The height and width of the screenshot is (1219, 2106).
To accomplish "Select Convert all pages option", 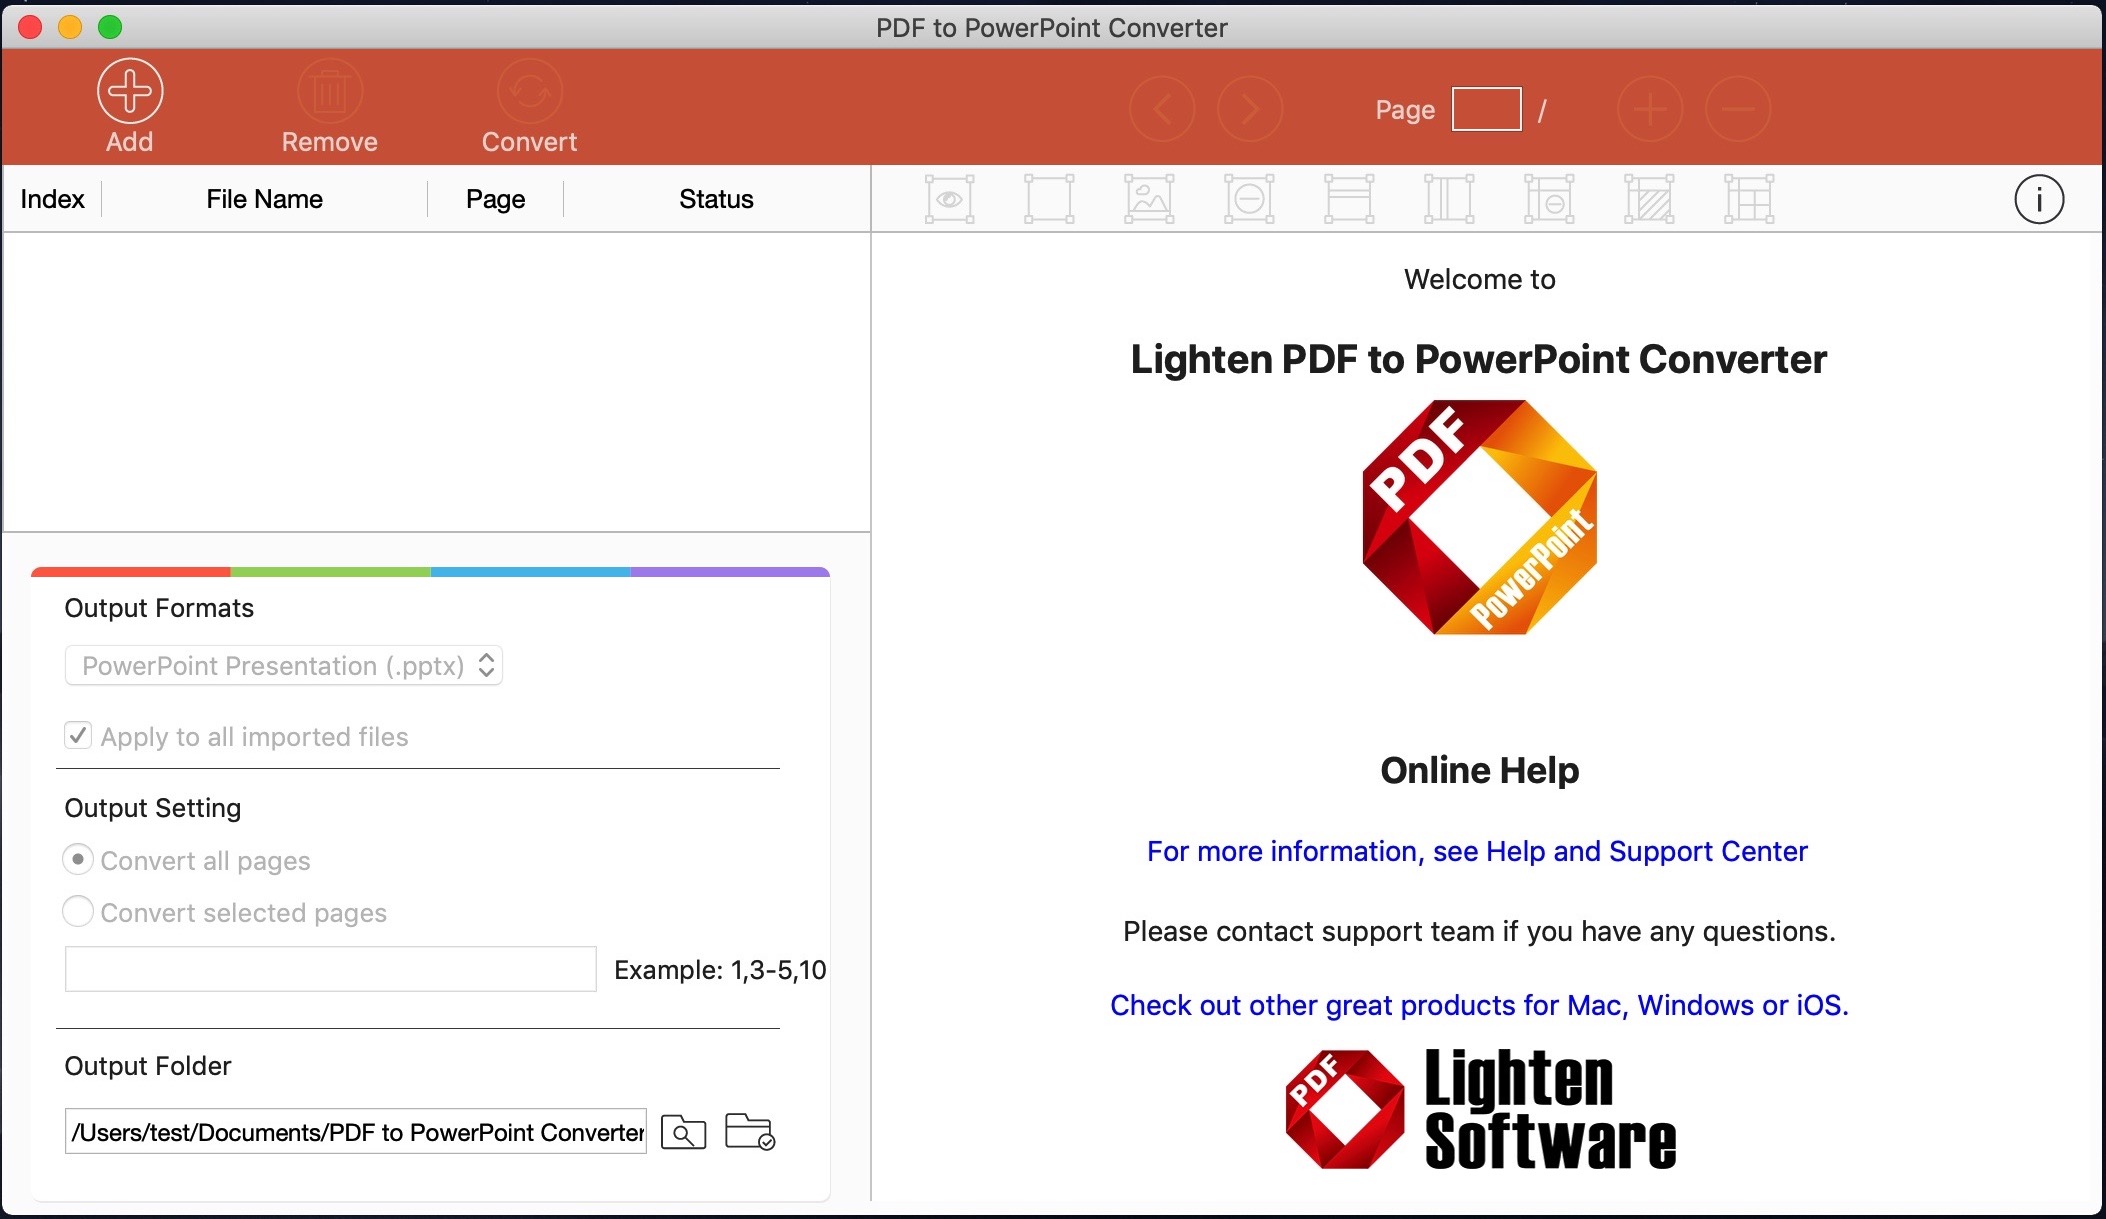I will (78, 860).
